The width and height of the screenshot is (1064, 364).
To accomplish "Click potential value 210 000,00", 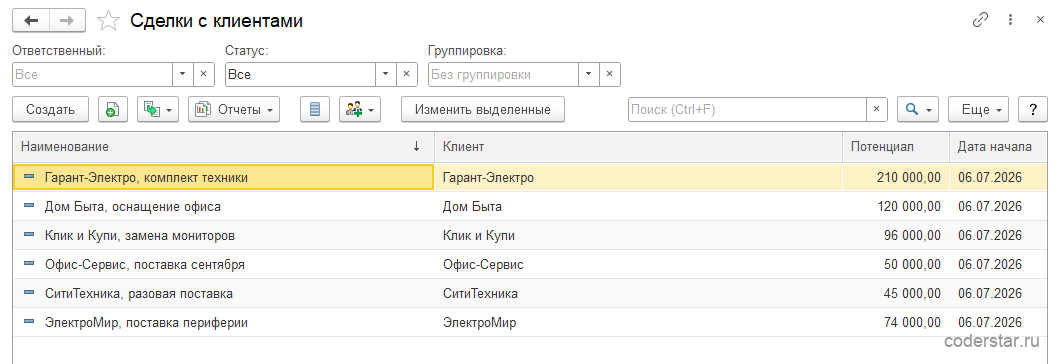I will tap(909, 177).
